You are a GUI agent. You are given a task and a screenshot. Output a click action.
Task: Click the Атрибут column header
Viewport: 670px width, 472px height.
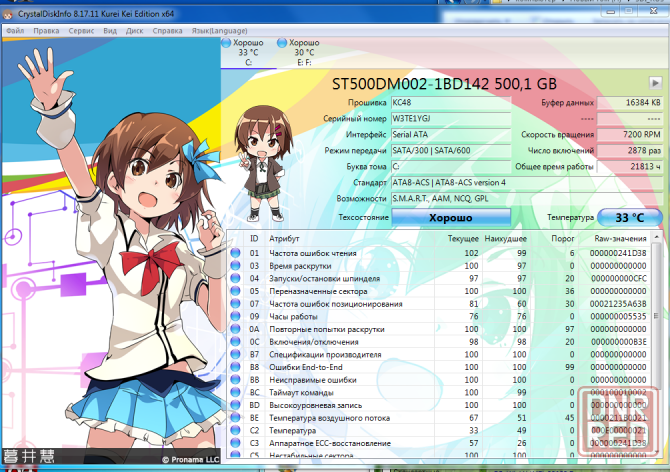click(x=350, y=239)
